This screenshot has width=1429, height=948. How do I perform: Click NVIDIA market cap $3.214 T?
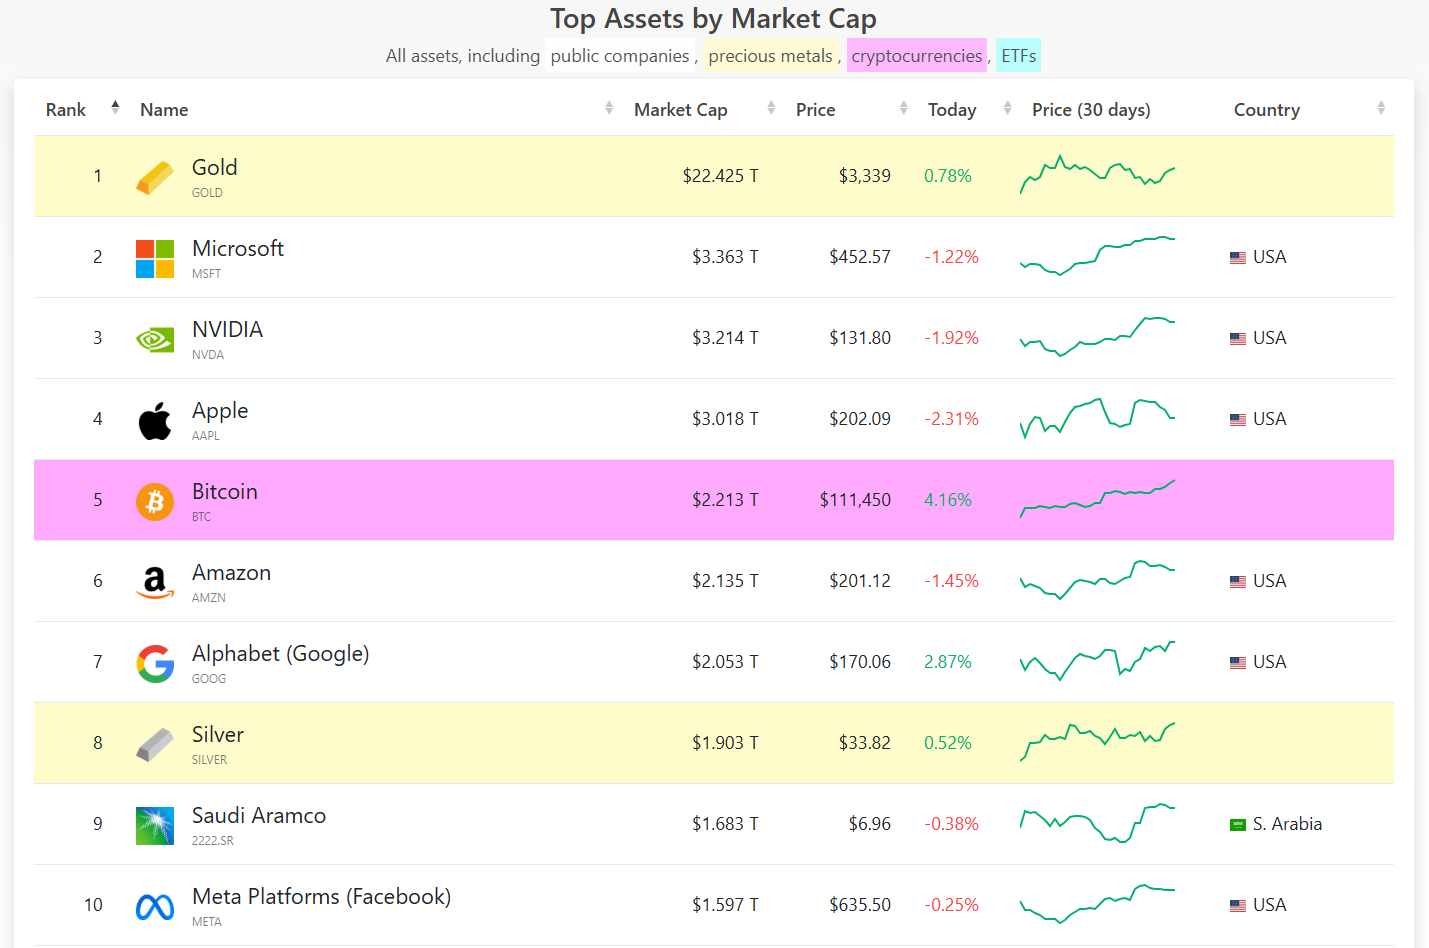(x=725, y=338)
